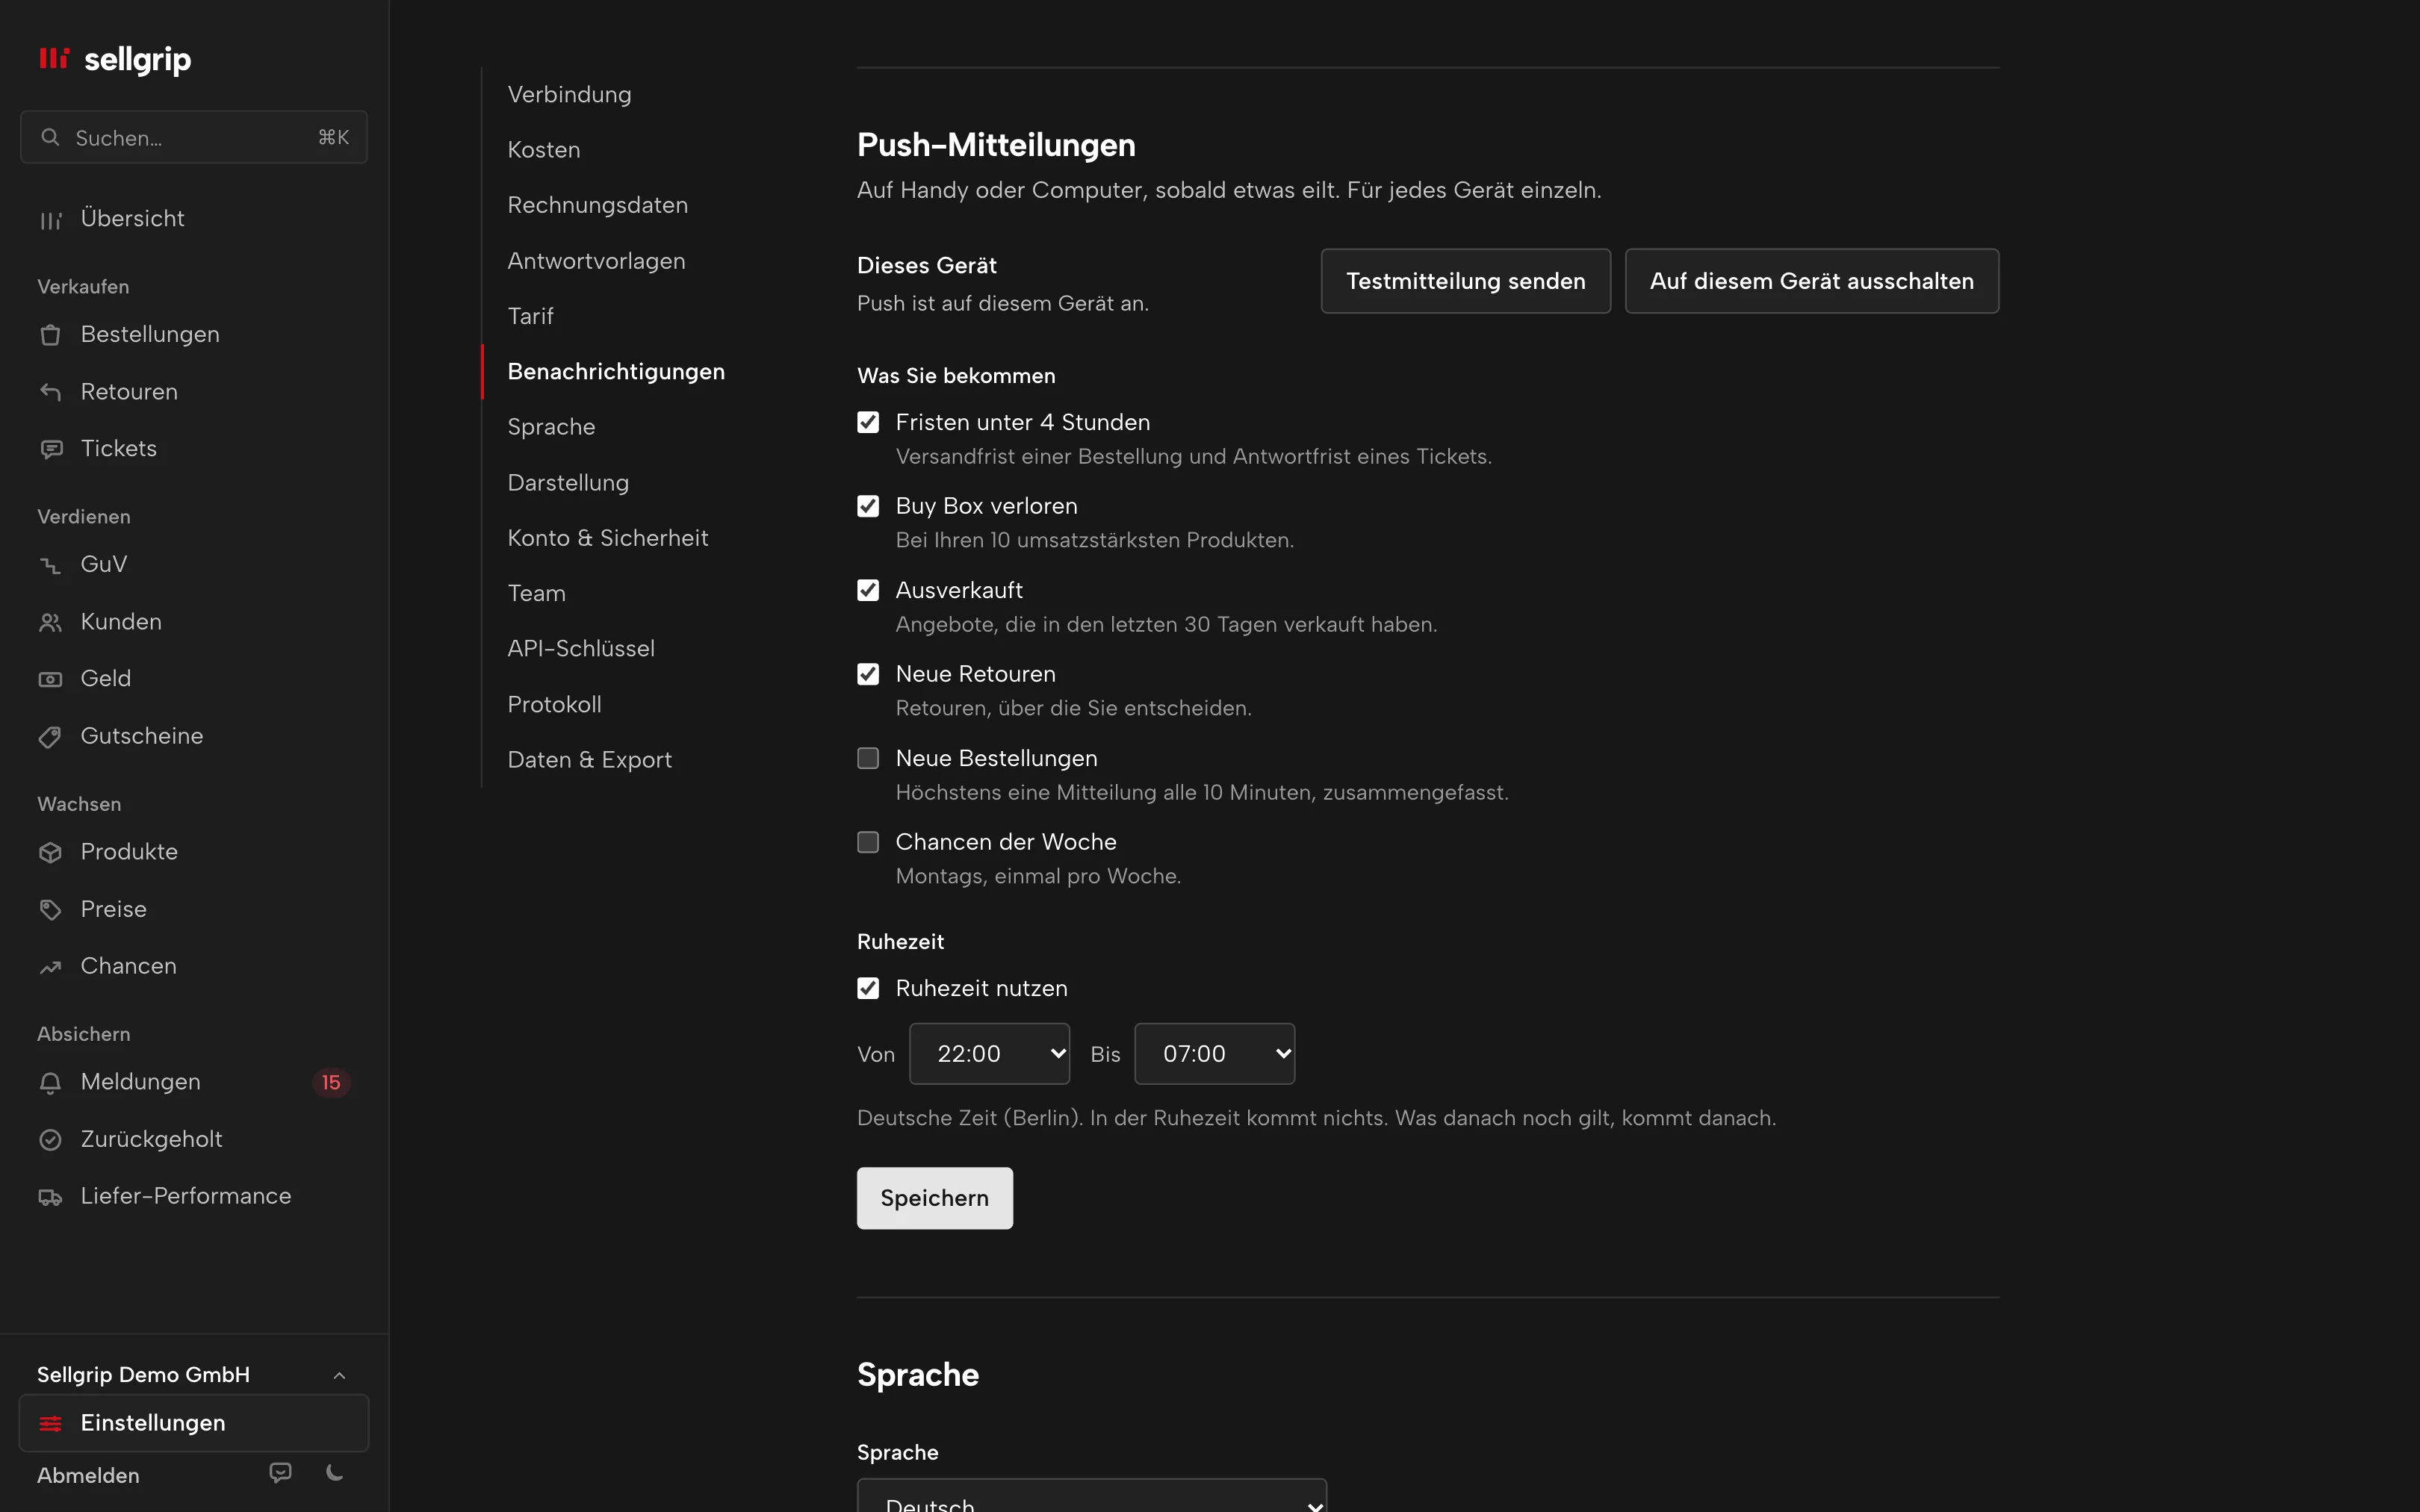Focus the Suchen search field

pyautogui.click(x=194, y=137)
